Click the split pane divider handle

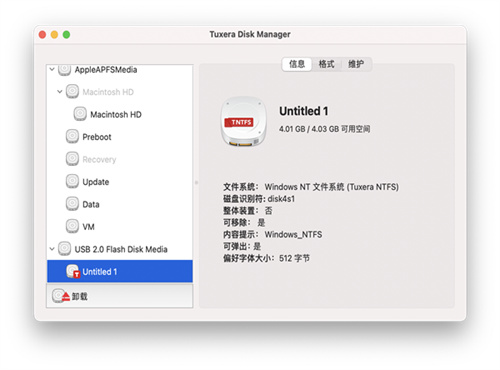point(196,182)
